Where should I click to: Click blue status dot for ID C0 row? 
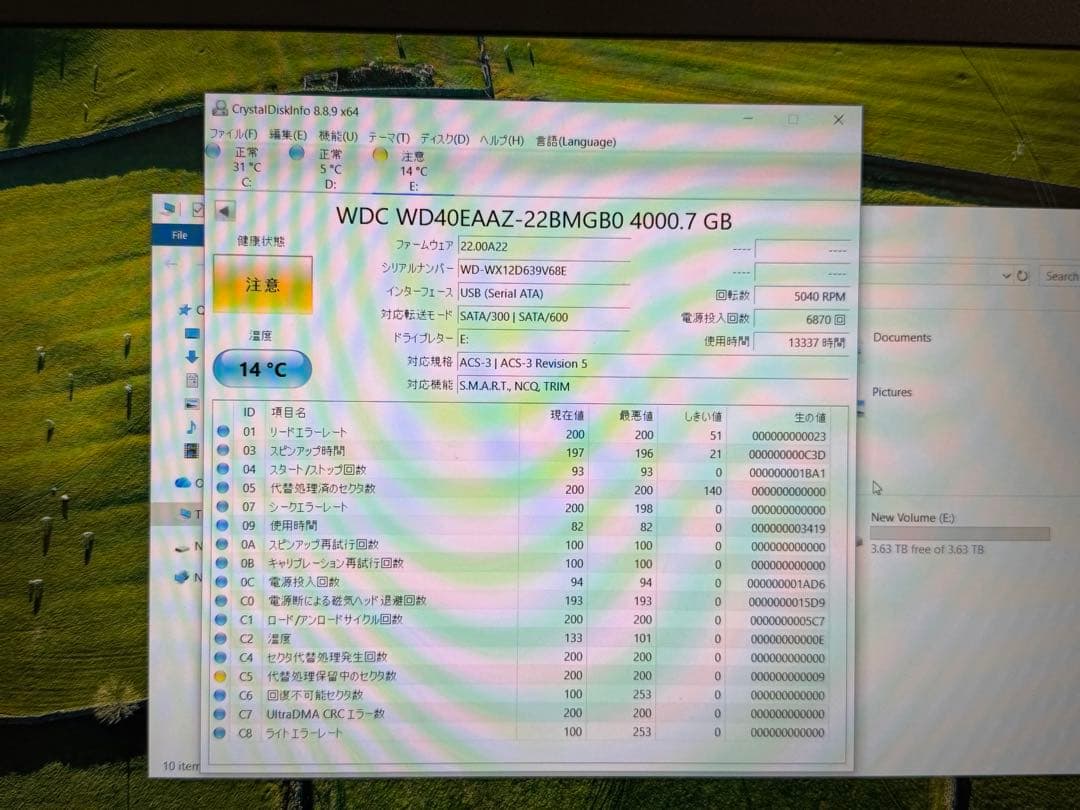pyautogui.click(x=221, y=600)
